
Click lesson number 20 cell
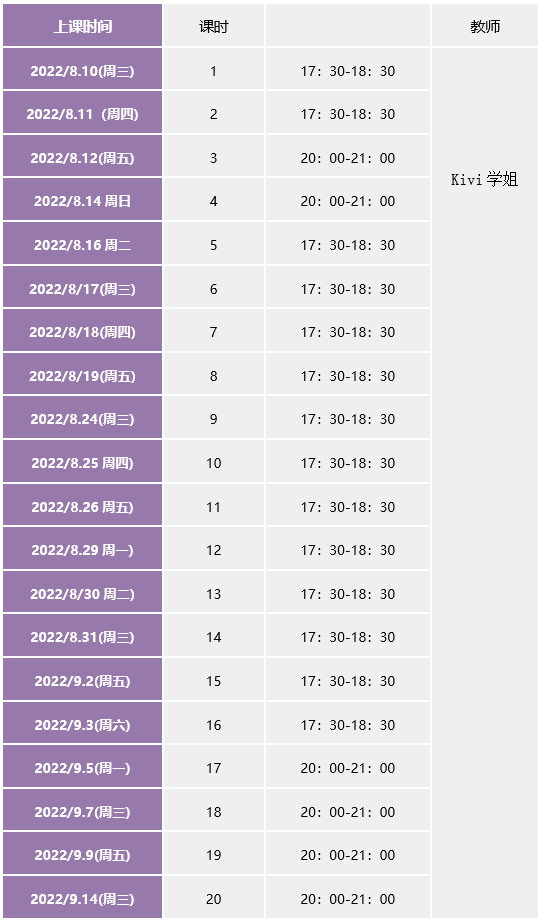point(214,898)
